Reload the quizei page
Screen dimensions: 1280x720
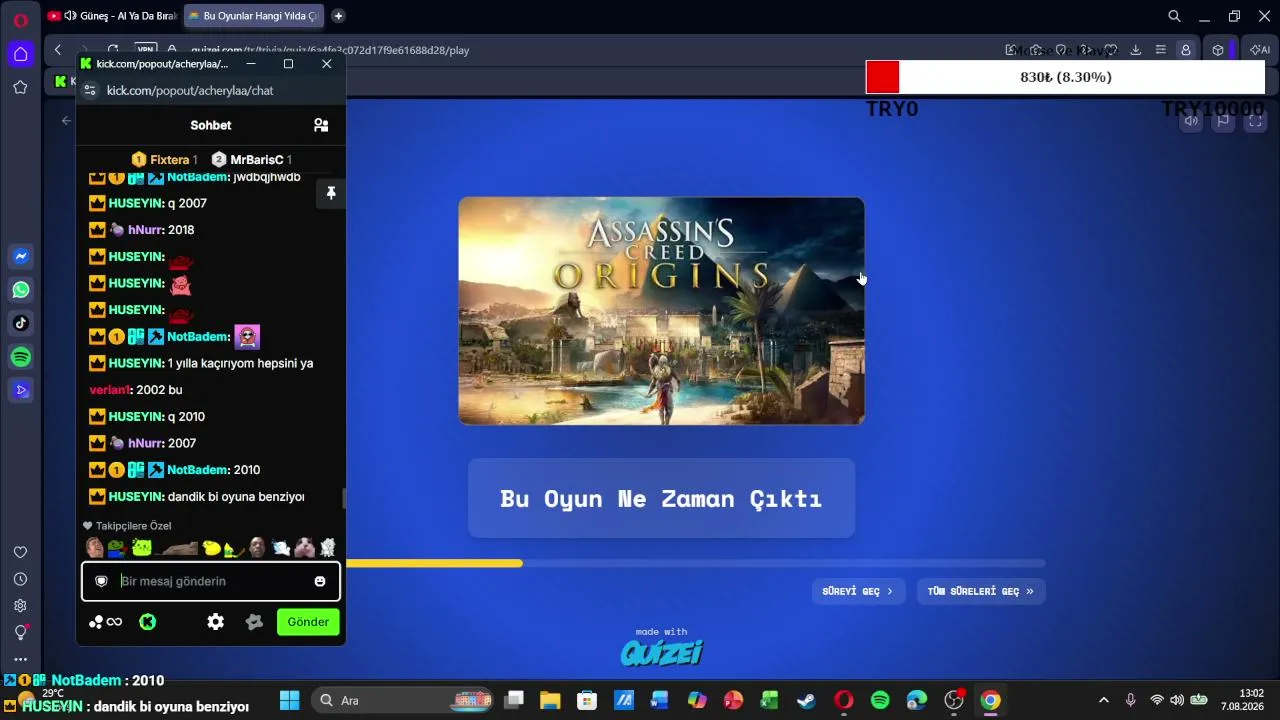[x=113, y=50]
